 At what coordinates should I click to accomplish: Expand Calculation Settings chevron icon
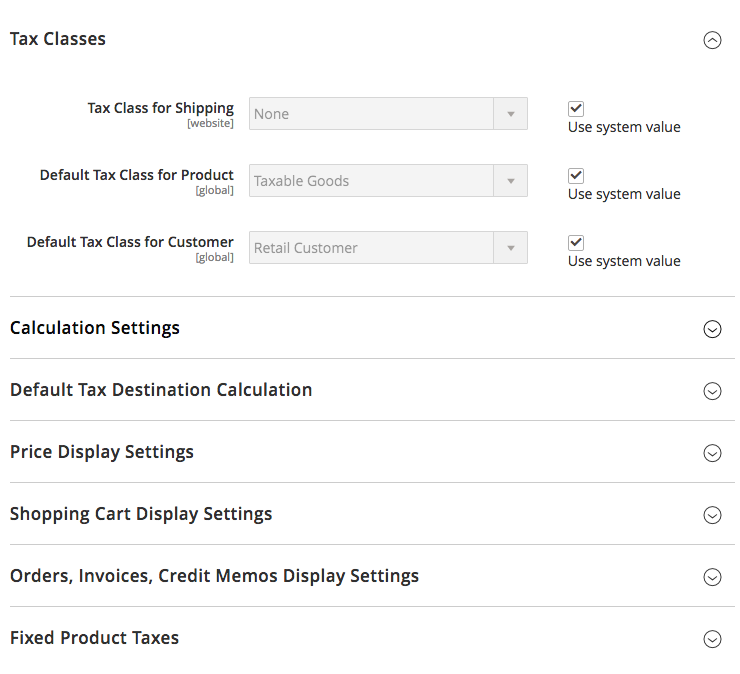point(712,329)
